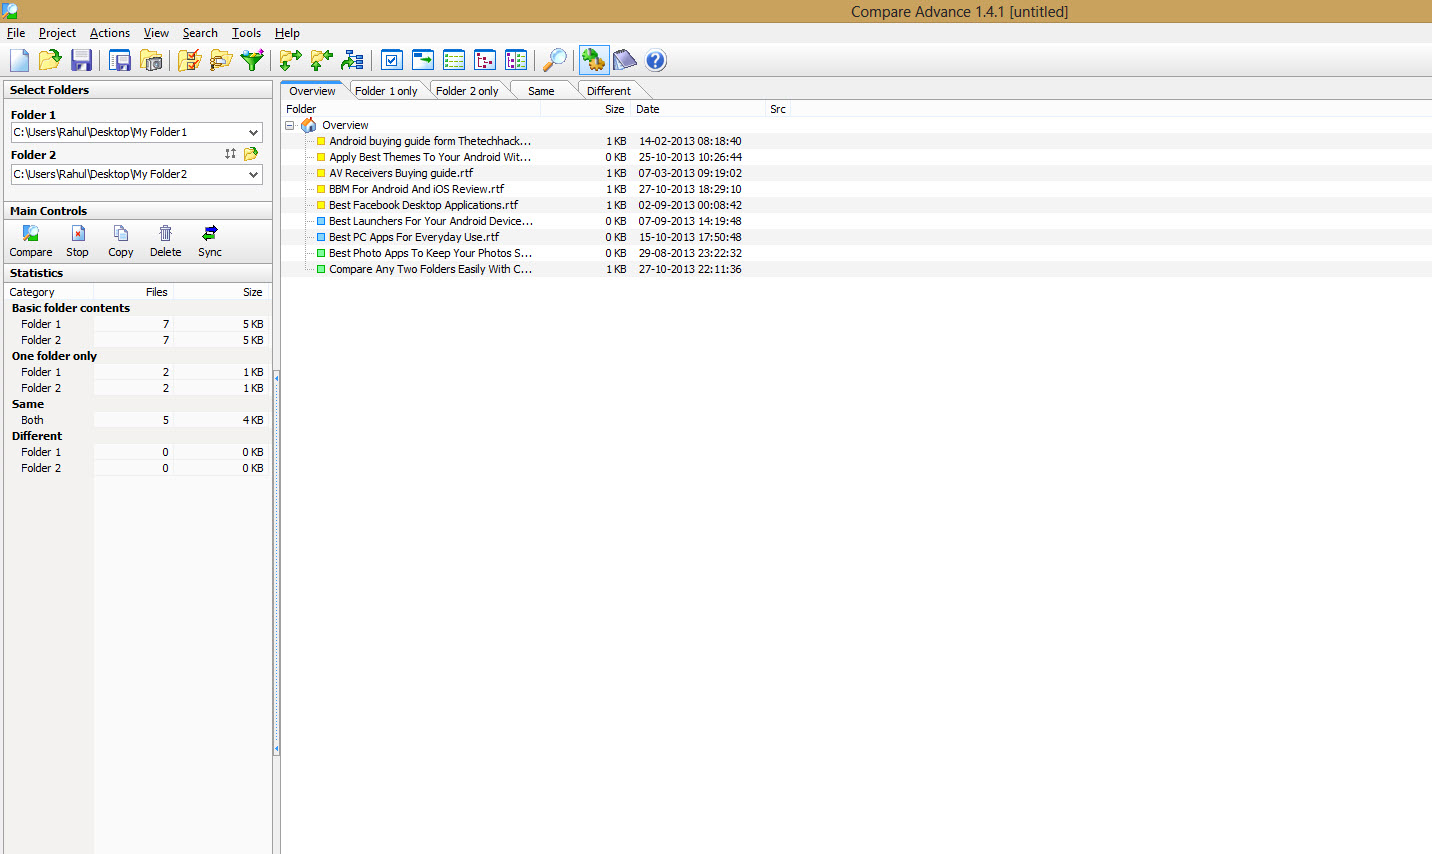Click the Compare button in Main Controls
The height and width of the screenshot is (854, 1432).
(x=31, y=242)
